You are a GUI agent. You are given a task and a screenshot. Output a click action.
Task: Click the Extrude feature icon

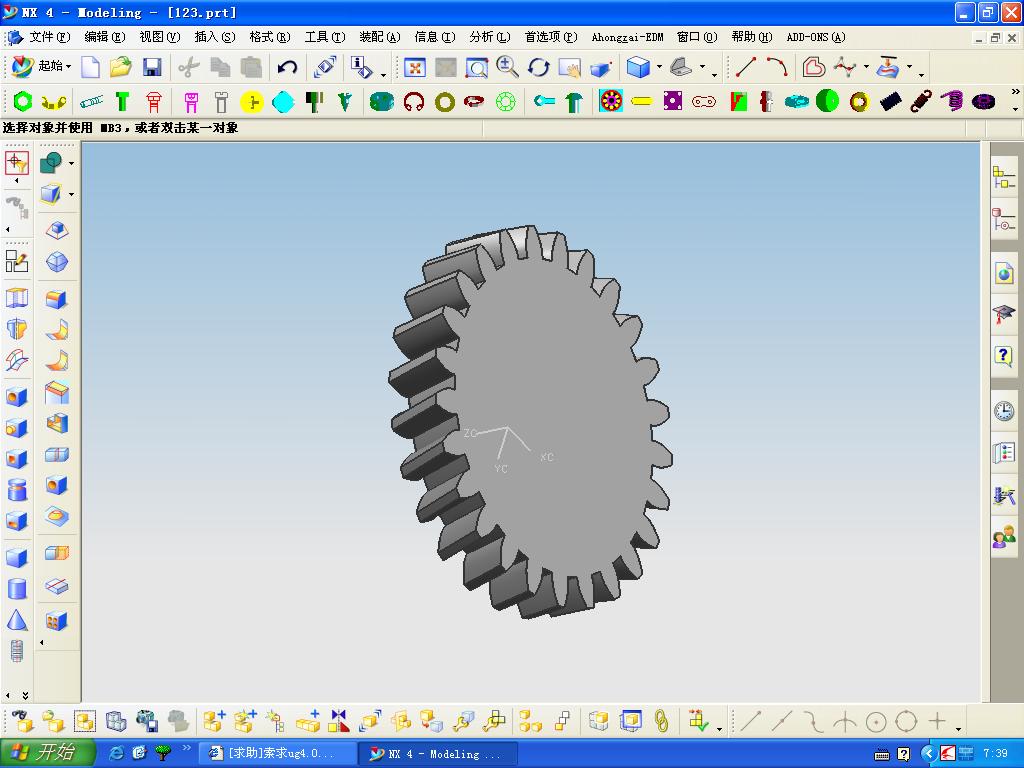[17, 298]
